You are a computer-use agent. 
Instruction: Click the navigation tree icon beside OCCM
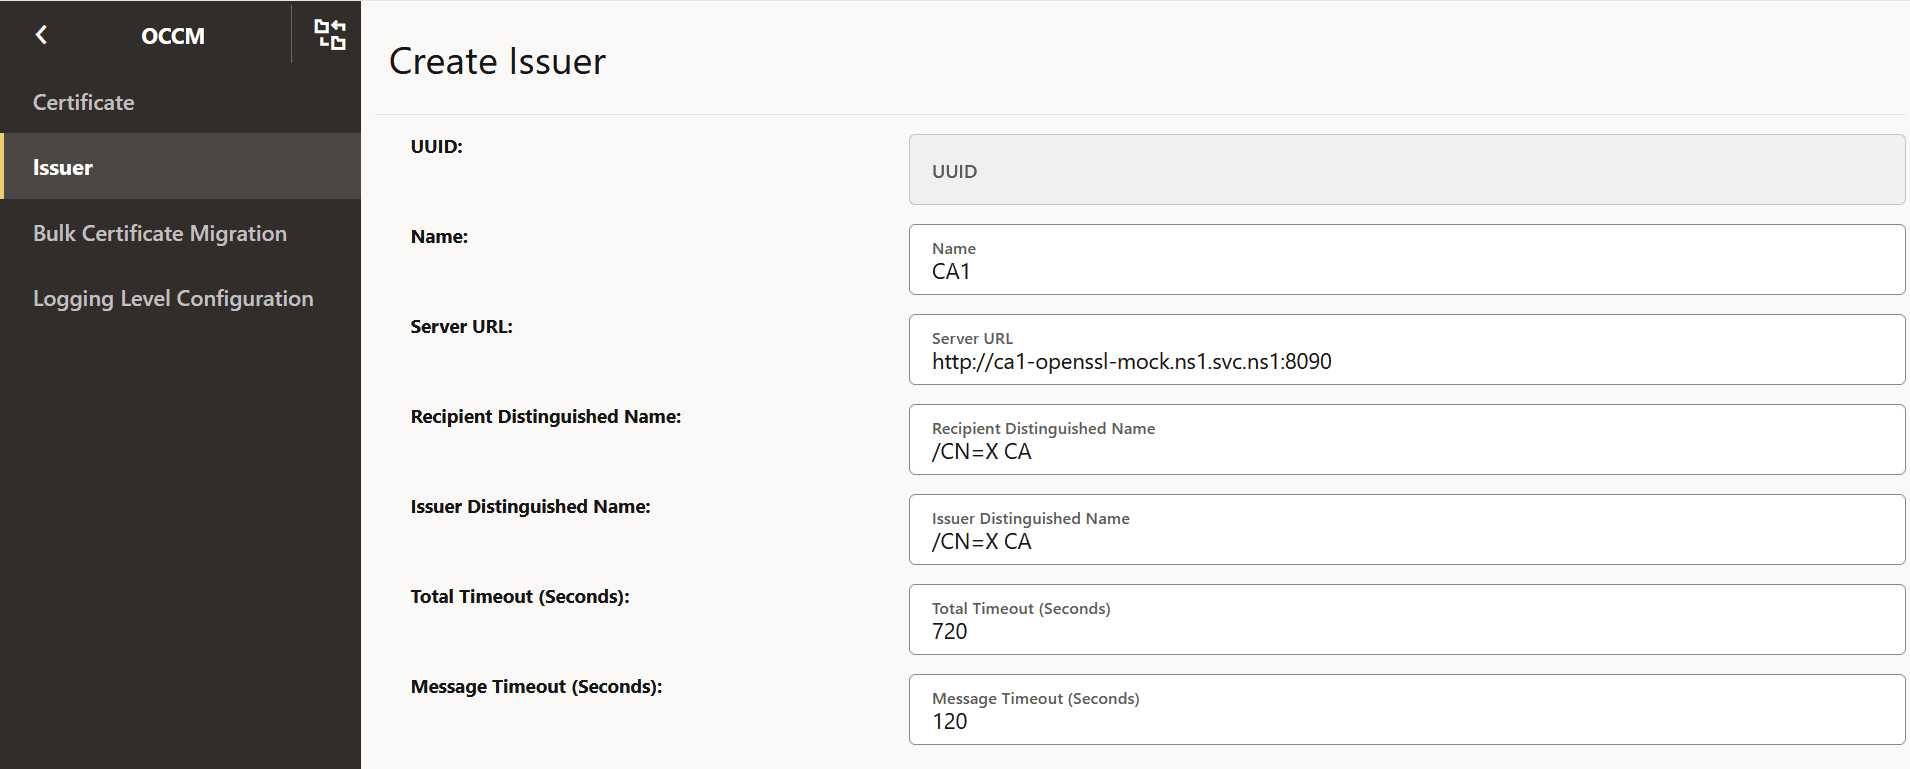330,35
